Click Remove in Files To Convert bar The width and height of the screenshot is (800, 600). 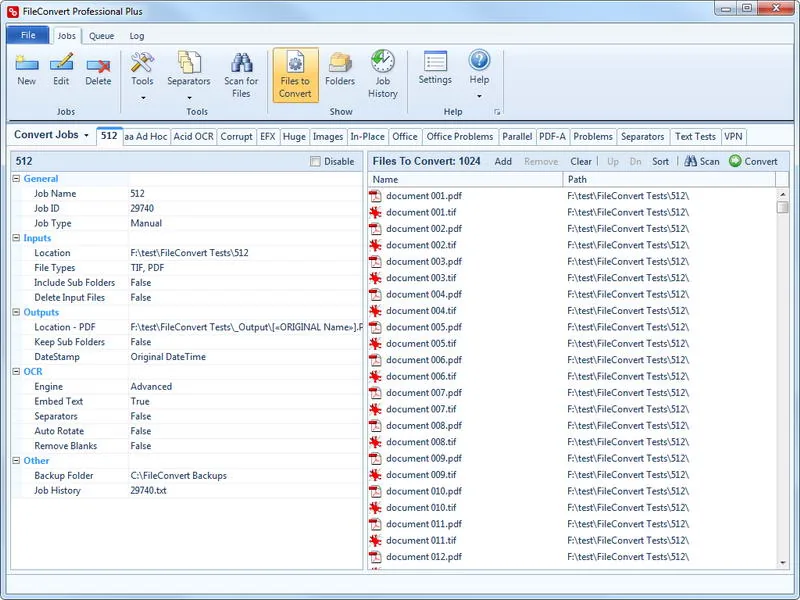tap(541, 161)
